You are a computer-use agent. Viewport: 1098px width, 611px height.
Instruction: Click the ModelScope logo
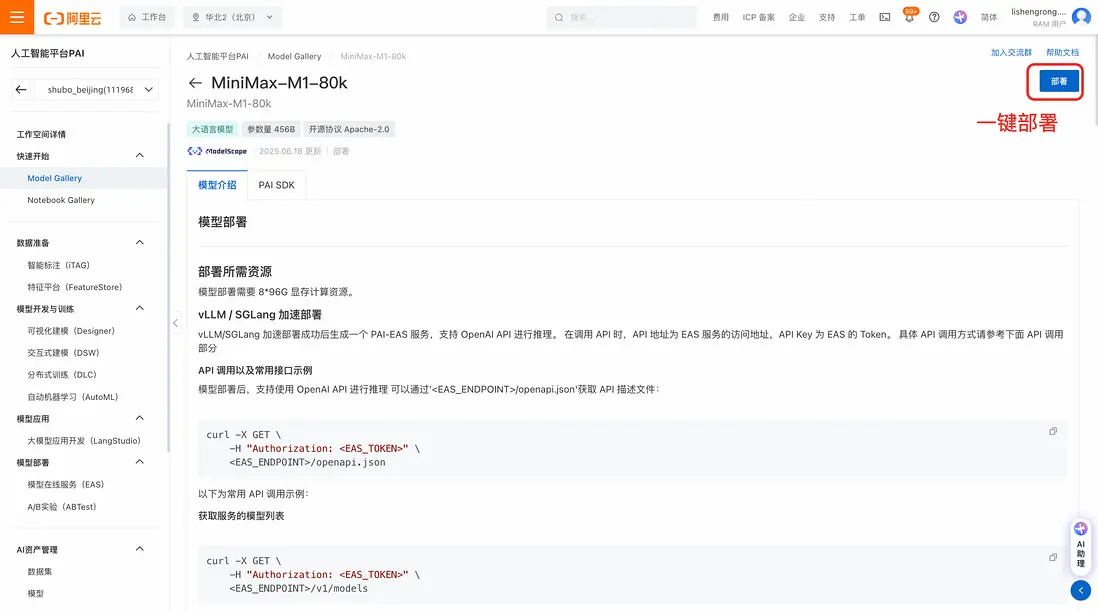click(217, 151)
